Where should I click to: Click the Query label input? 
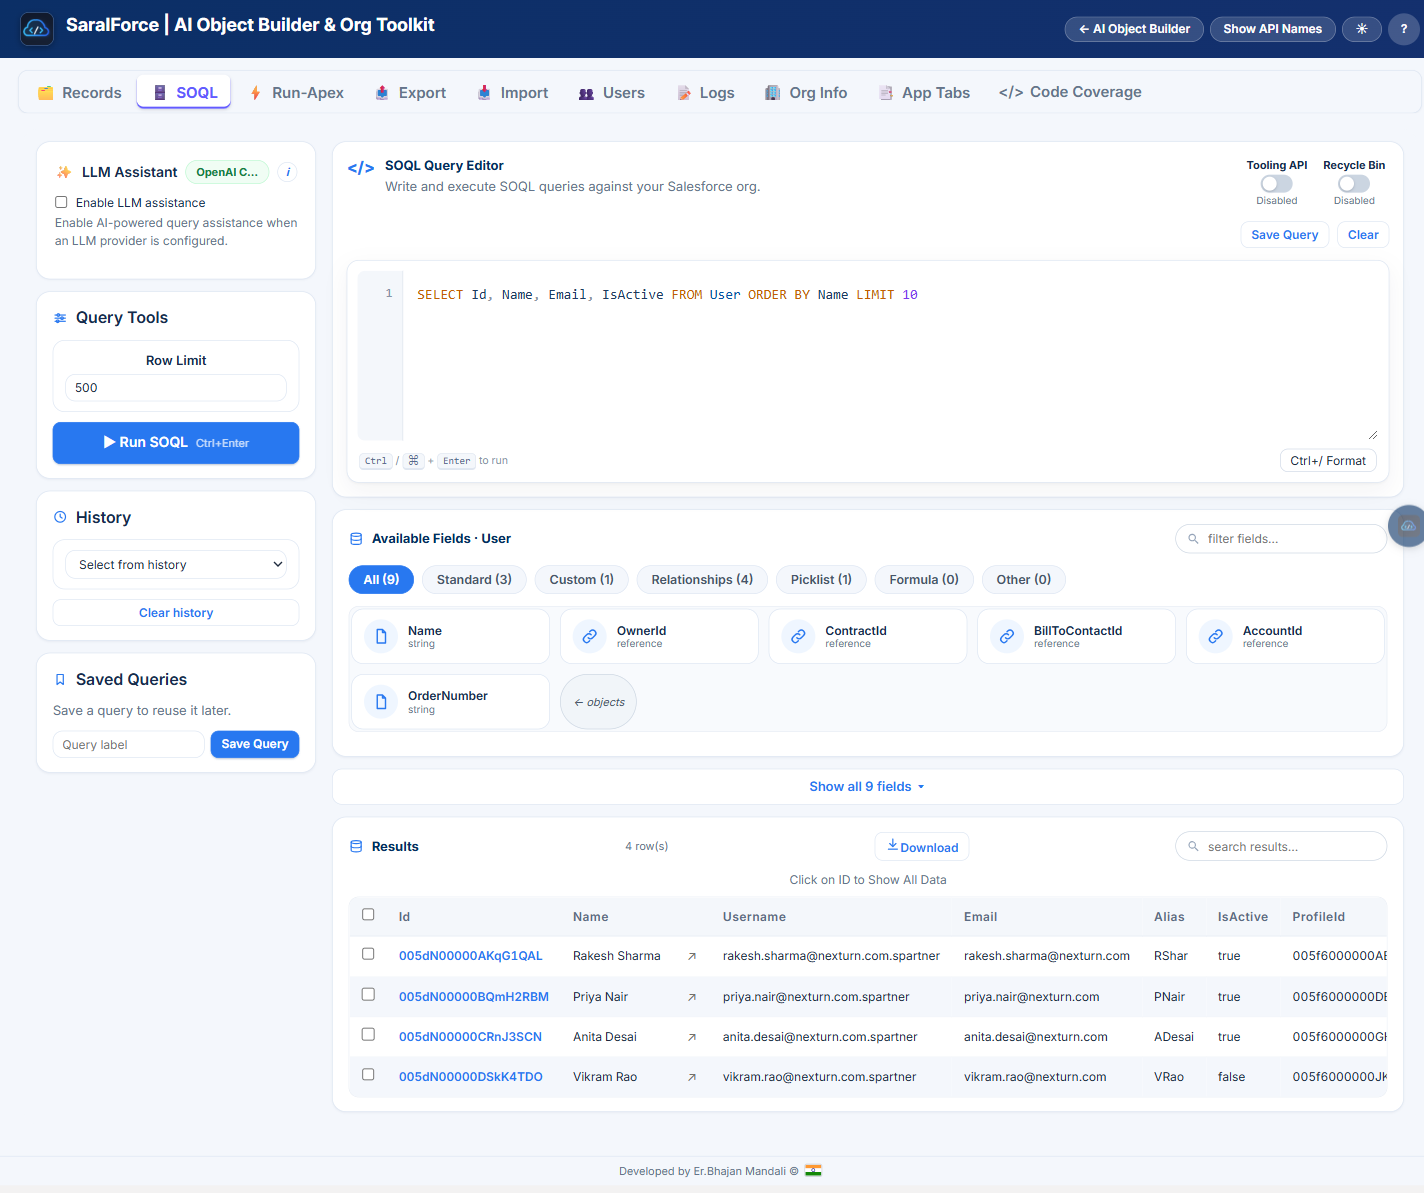point(129,745)
